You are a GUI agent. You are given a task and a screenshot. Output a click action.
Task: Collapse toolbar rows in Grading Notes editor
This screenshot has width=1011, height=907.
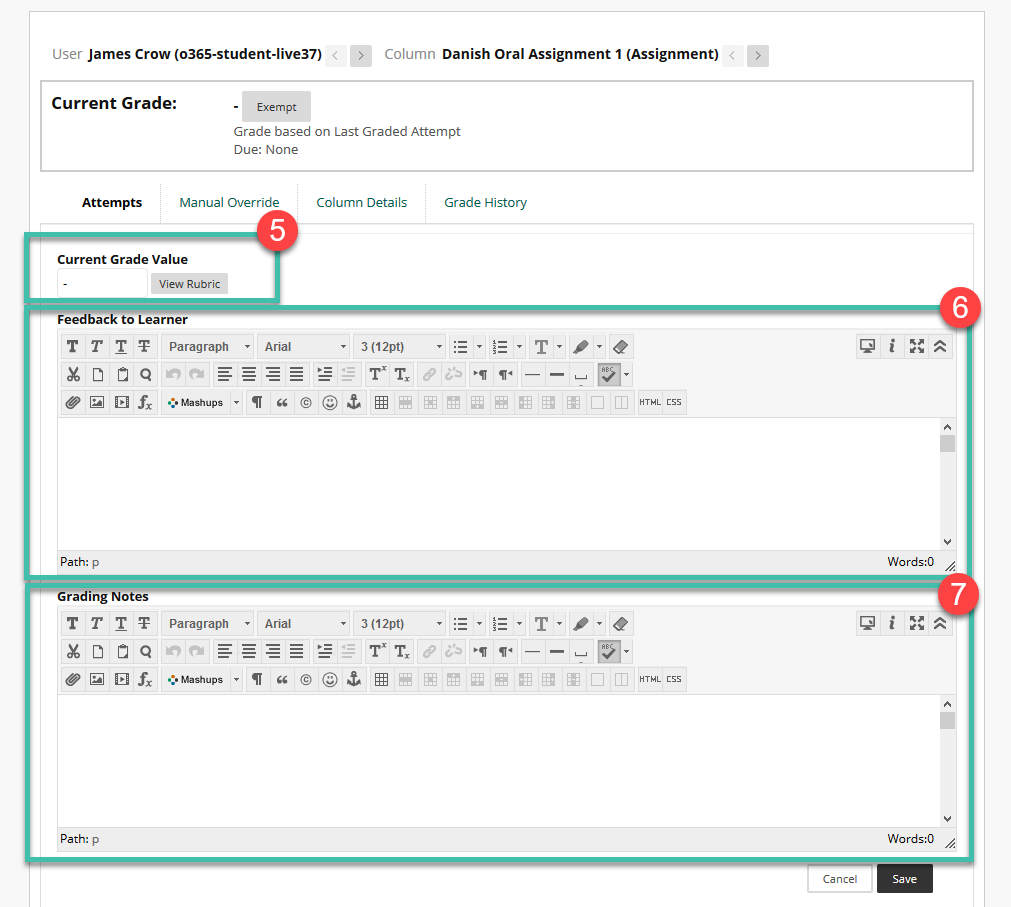[941, 624]
